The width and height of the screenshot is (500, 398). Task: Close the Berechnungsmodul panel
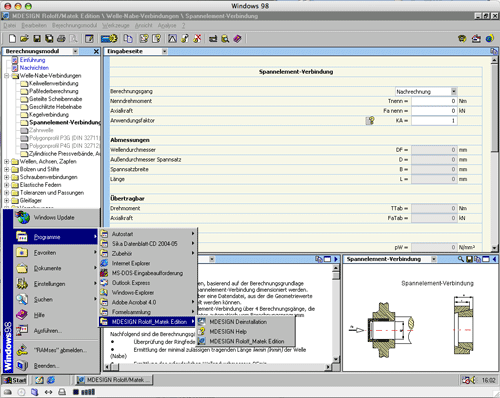[96, 51]
